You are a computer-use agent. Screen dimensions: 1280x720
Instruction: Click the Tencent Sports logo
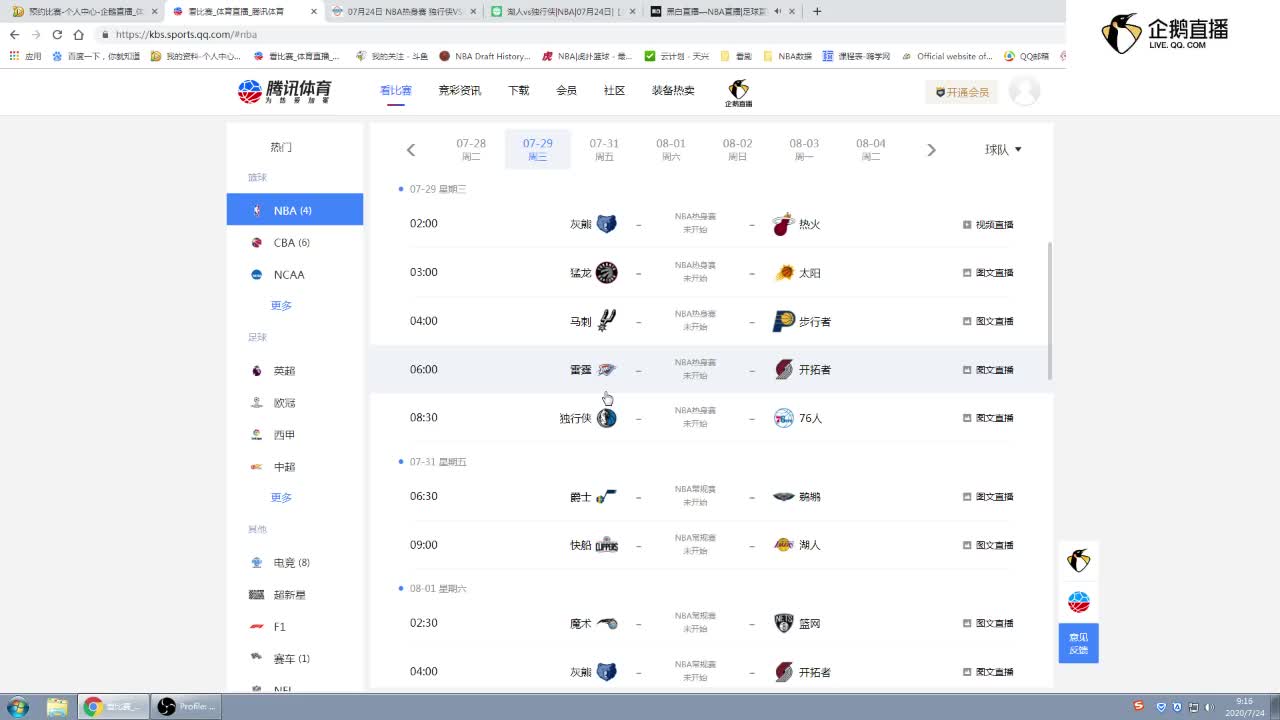[284, 91]
